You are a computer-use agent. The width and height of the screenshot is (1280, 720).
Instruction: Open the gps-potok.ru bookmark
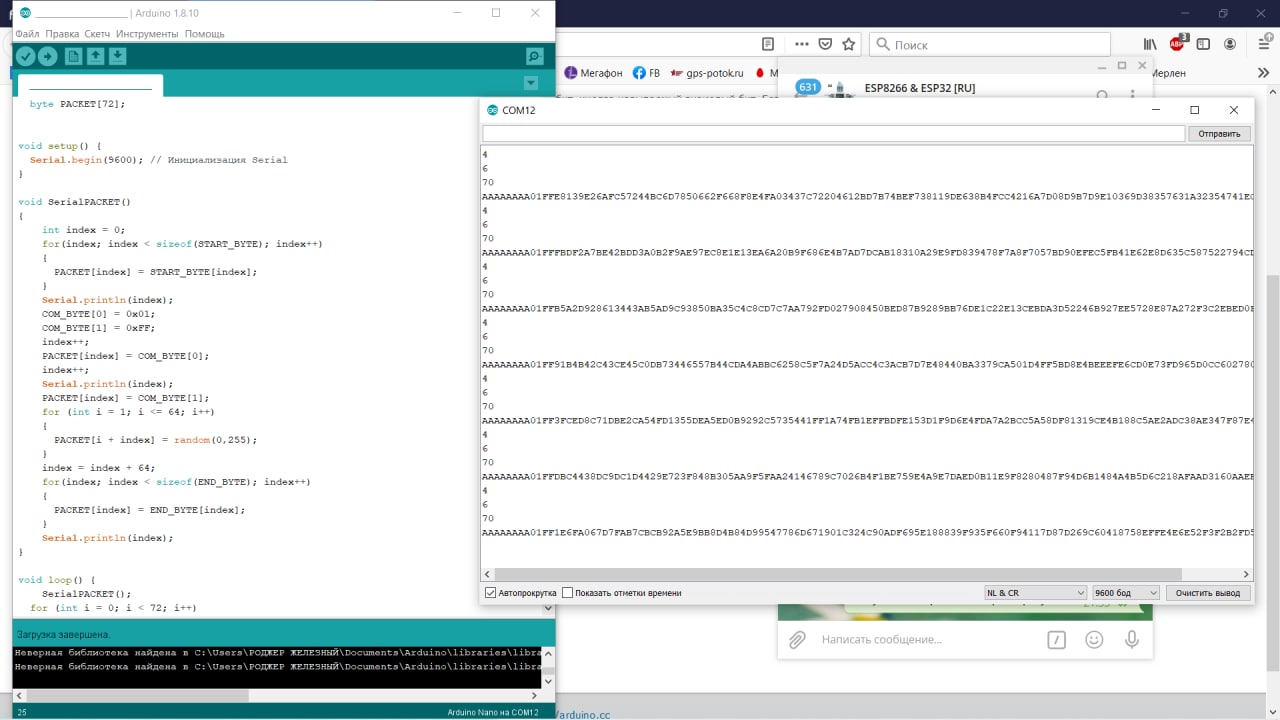click(x=709, y=73)
